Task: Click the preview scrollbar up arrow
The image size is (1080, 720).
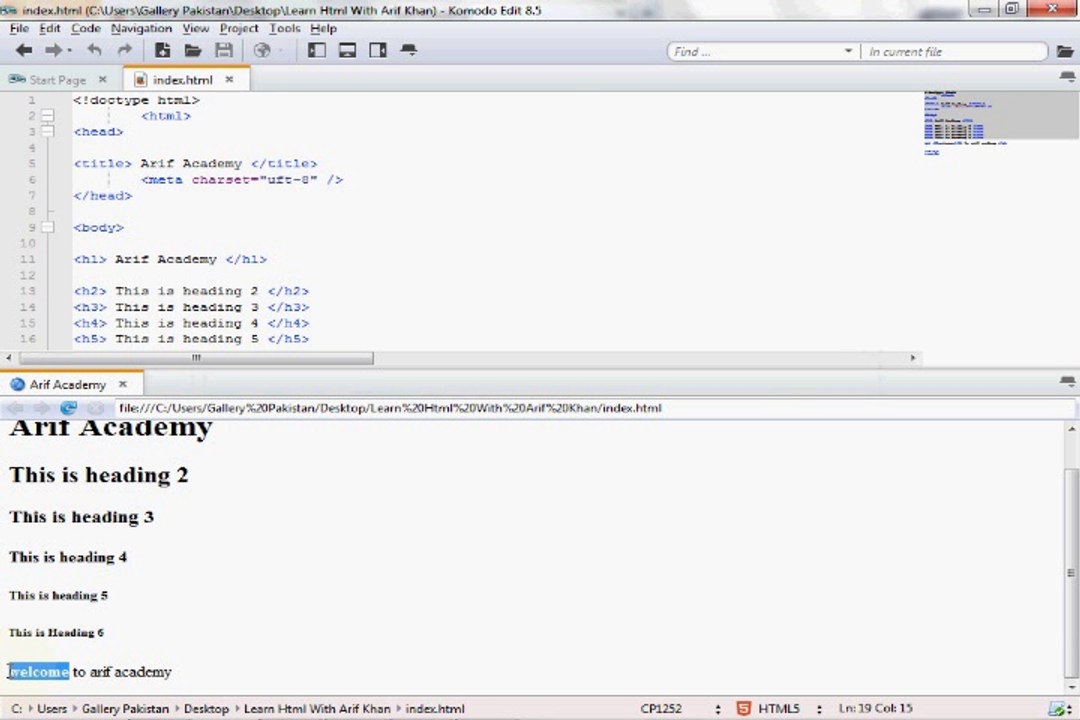Action: 1071,429
